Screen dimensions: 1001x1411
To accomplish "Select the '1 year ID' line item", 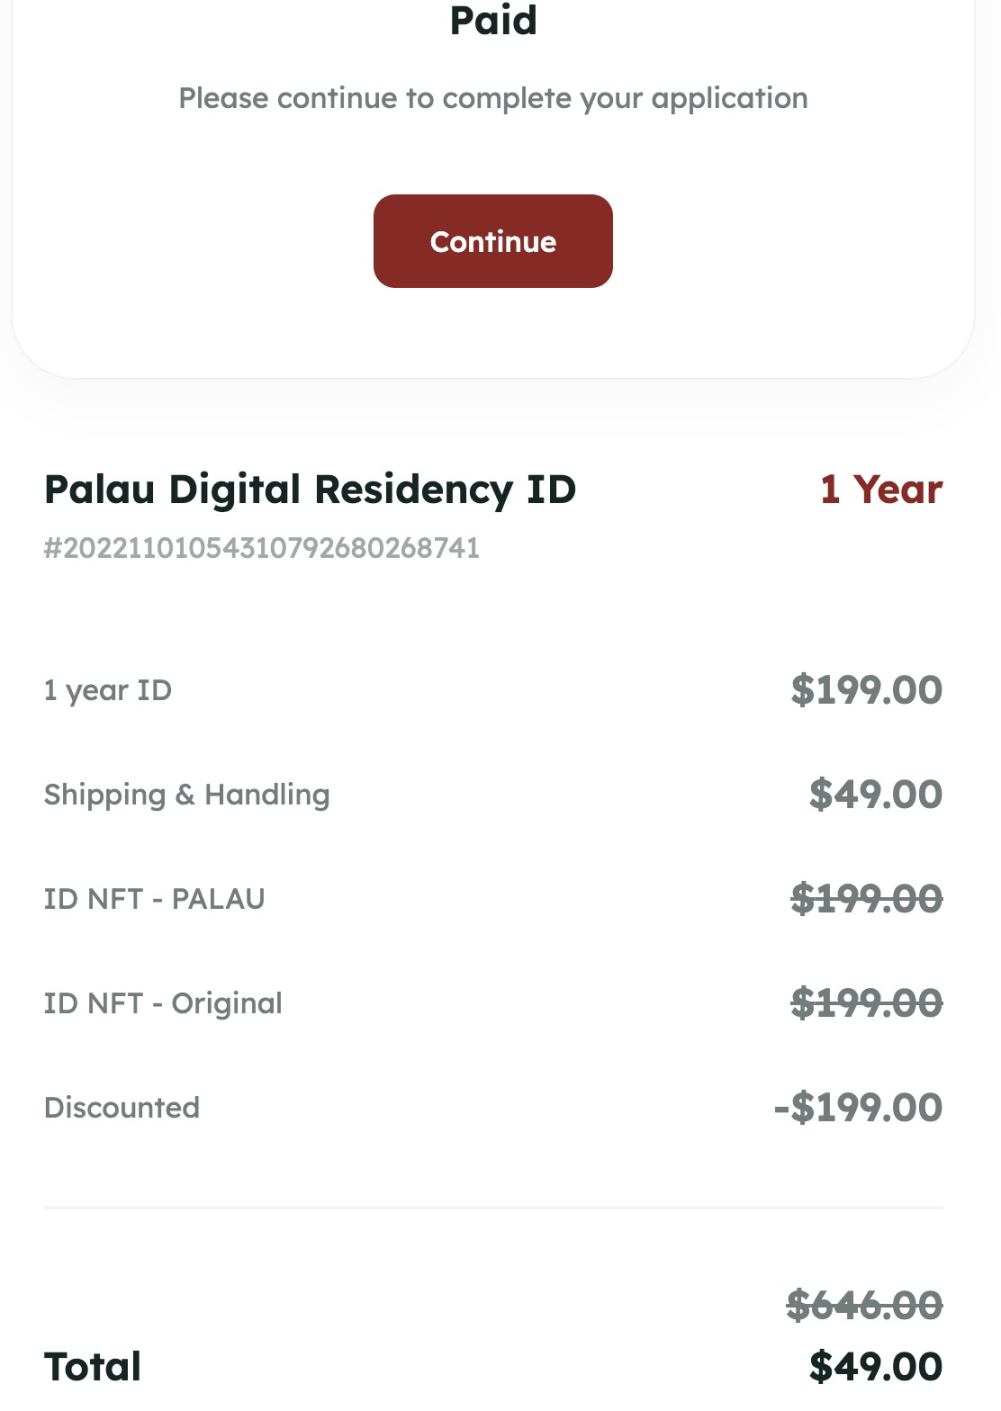I will [108, 691].
